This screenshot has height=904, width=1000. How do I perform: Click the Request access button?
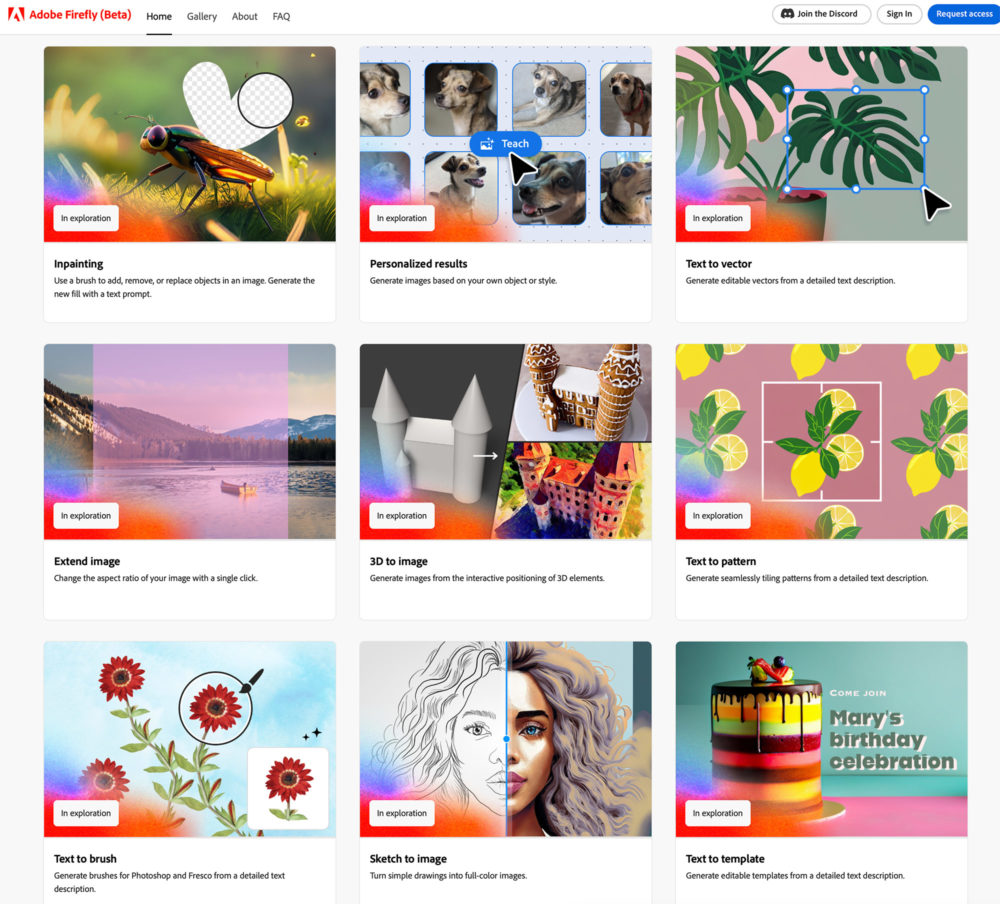(964, 14)
